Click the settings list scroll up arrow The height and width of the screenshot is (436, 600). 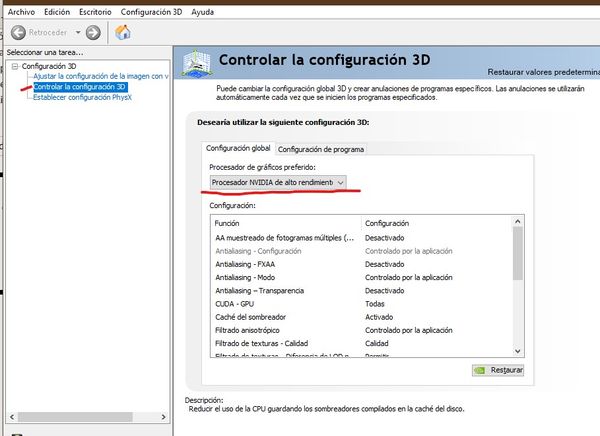[x=518, y=221]
